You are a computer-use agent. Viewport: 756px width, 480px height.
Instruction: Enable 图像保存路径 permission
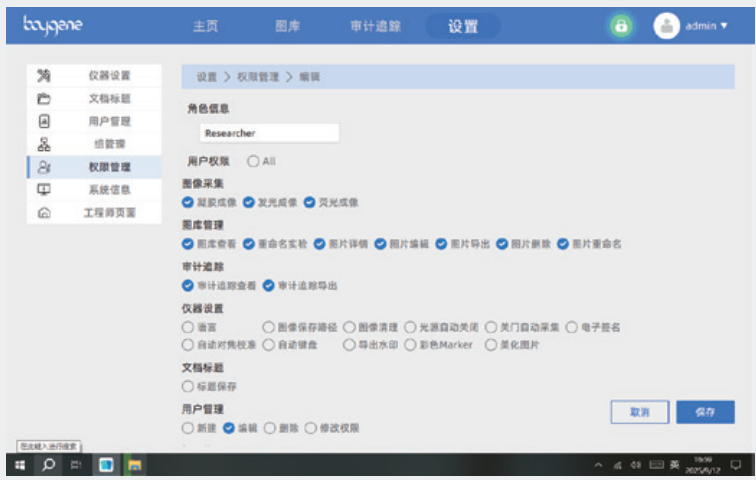pos(269,328)
